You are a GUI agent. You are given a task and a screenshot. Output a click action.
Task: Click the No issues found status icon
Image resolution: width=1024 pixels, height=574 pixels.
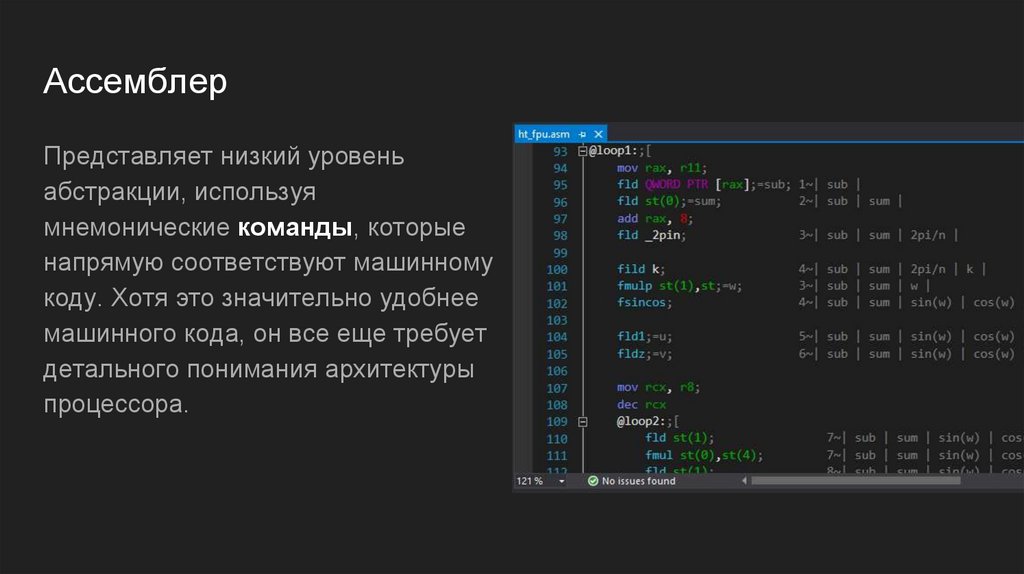tap(593, 481)
